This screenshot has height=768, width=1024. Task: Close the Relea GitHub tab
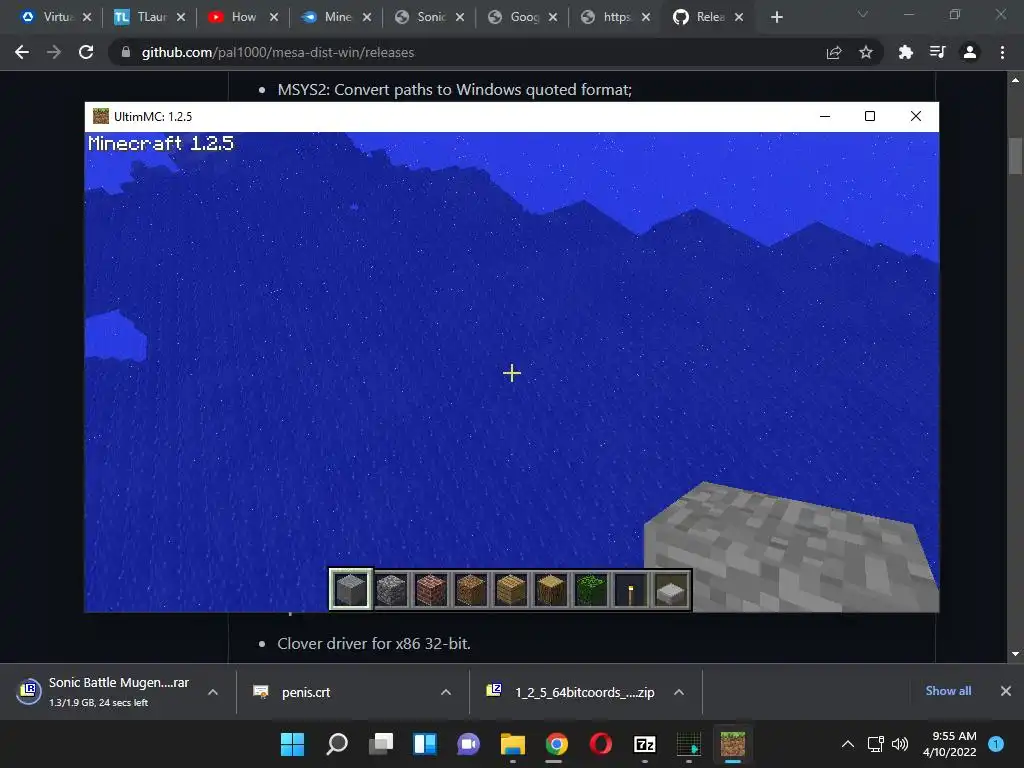click(739, 17)
